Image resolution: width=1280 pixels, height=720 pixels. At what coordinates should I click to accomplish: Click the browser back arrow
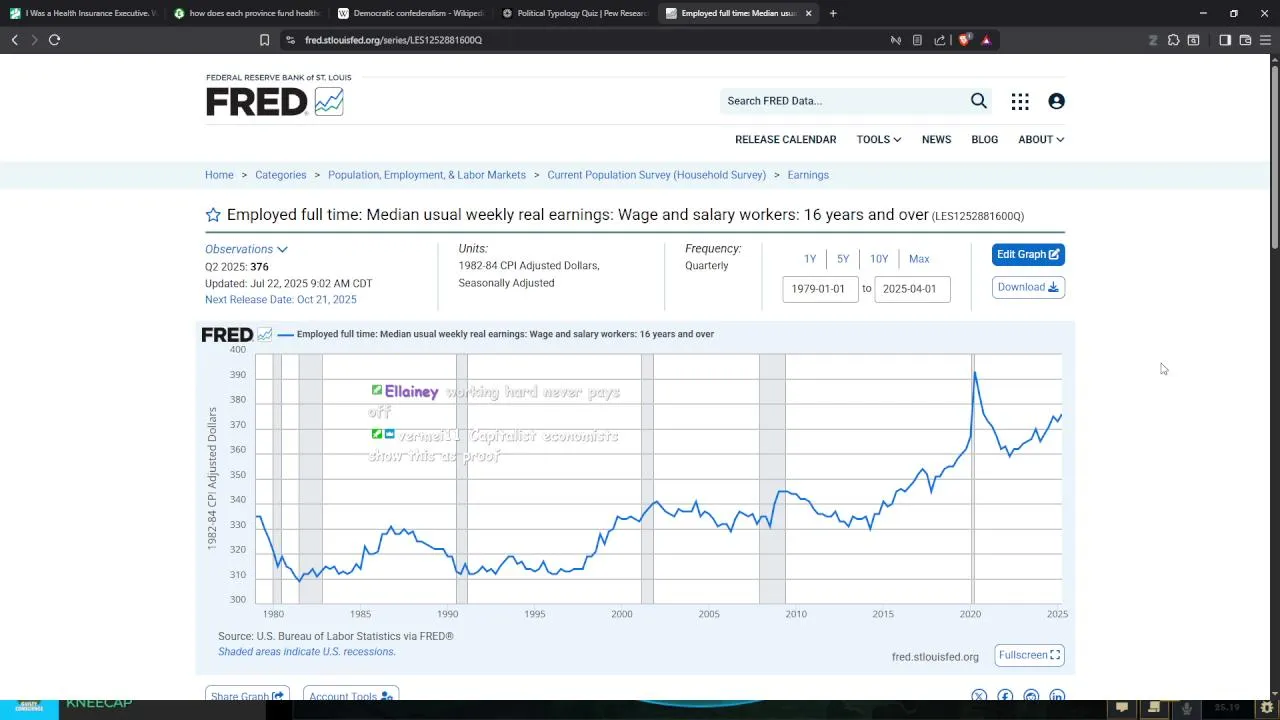[14, 40]
